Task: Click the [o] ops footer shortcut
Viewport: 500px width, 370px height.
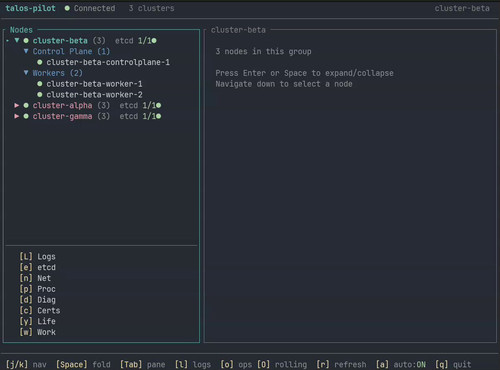Action: coord(236,364)
